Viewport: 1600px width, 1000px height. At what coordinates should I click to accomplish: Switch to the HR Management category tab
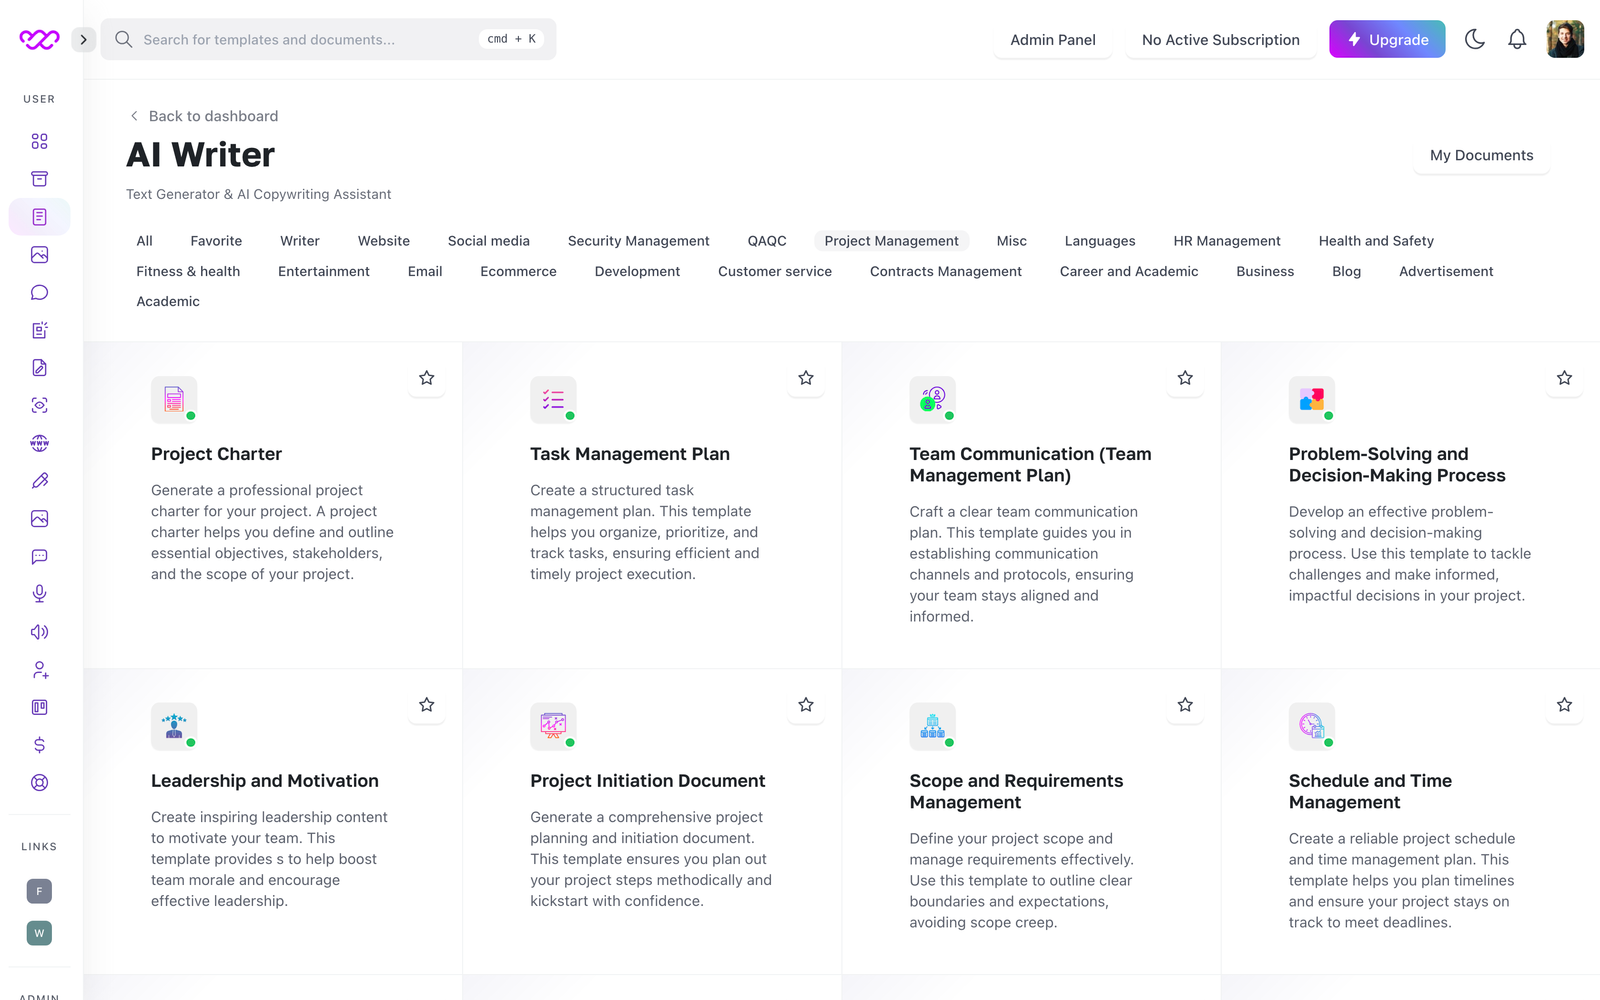(1226, 241)
